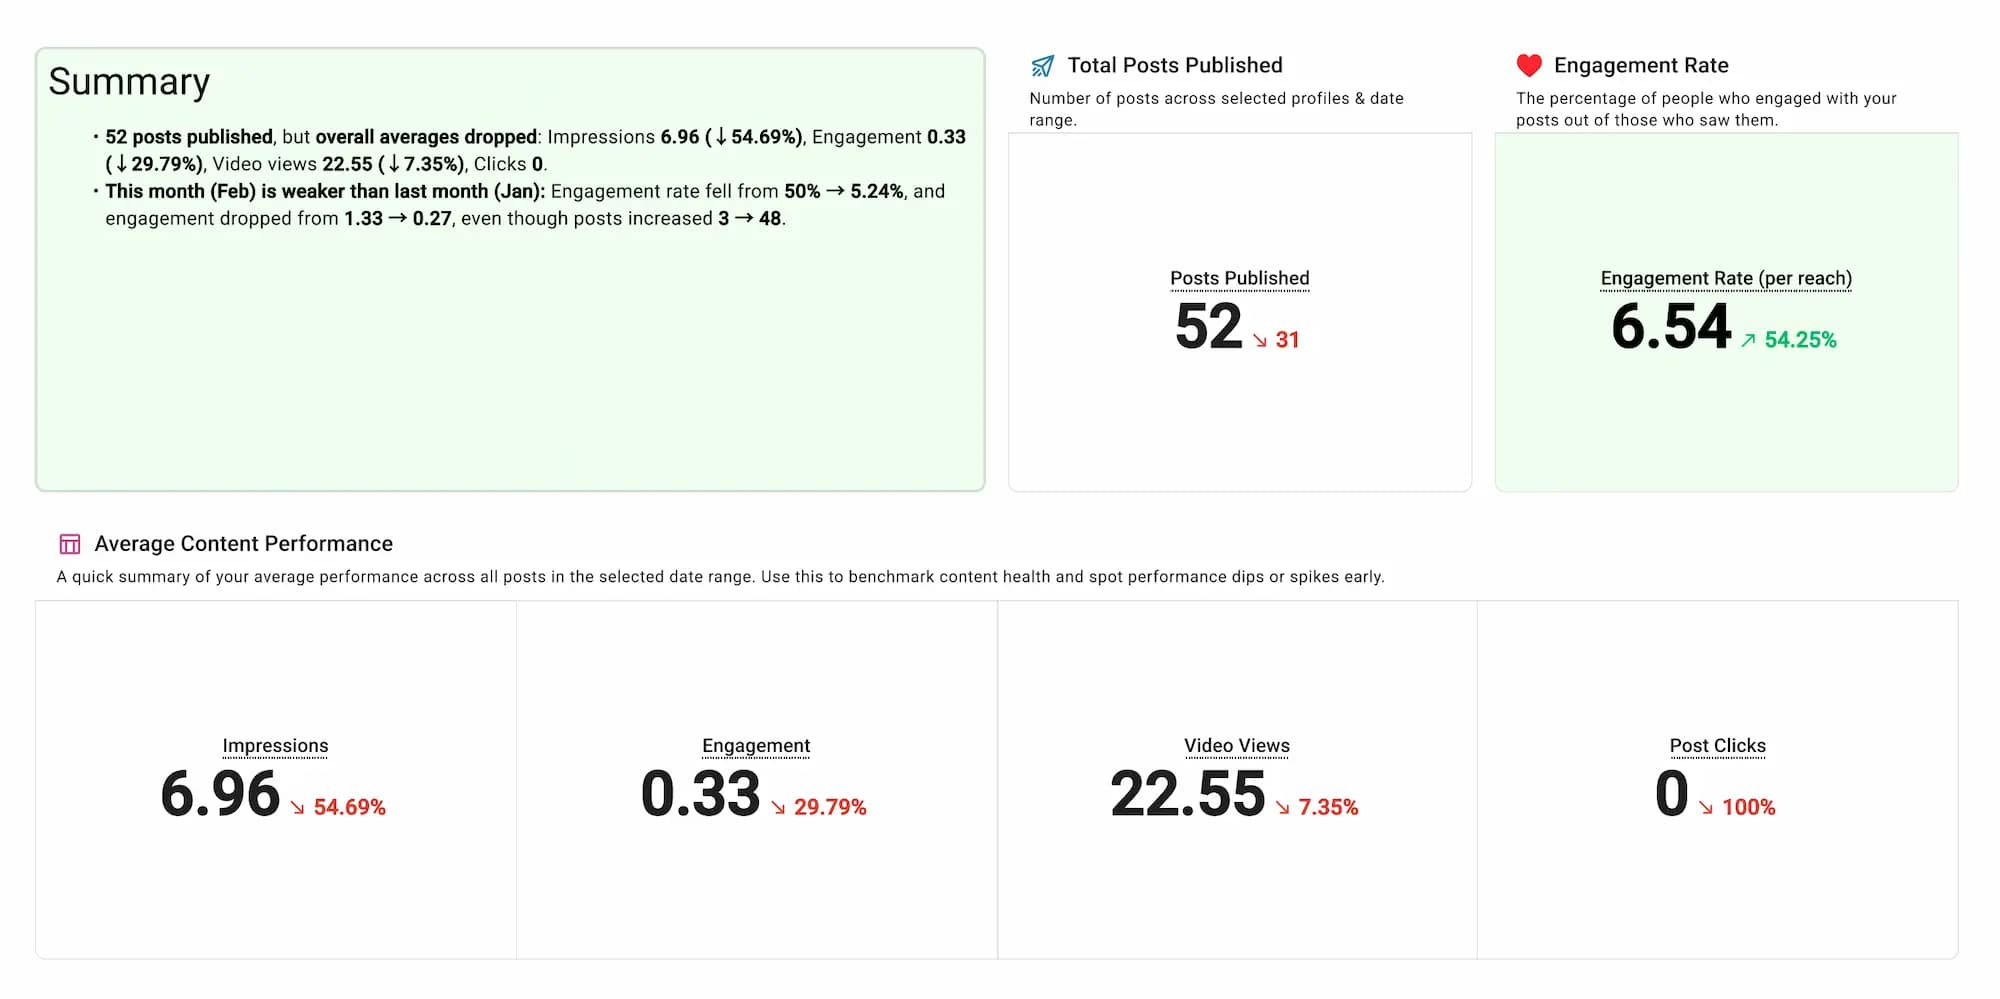Screen dimensions: 2000x999
Task: Click the down arrow beside 100% post clicks
Action: 1706,808
